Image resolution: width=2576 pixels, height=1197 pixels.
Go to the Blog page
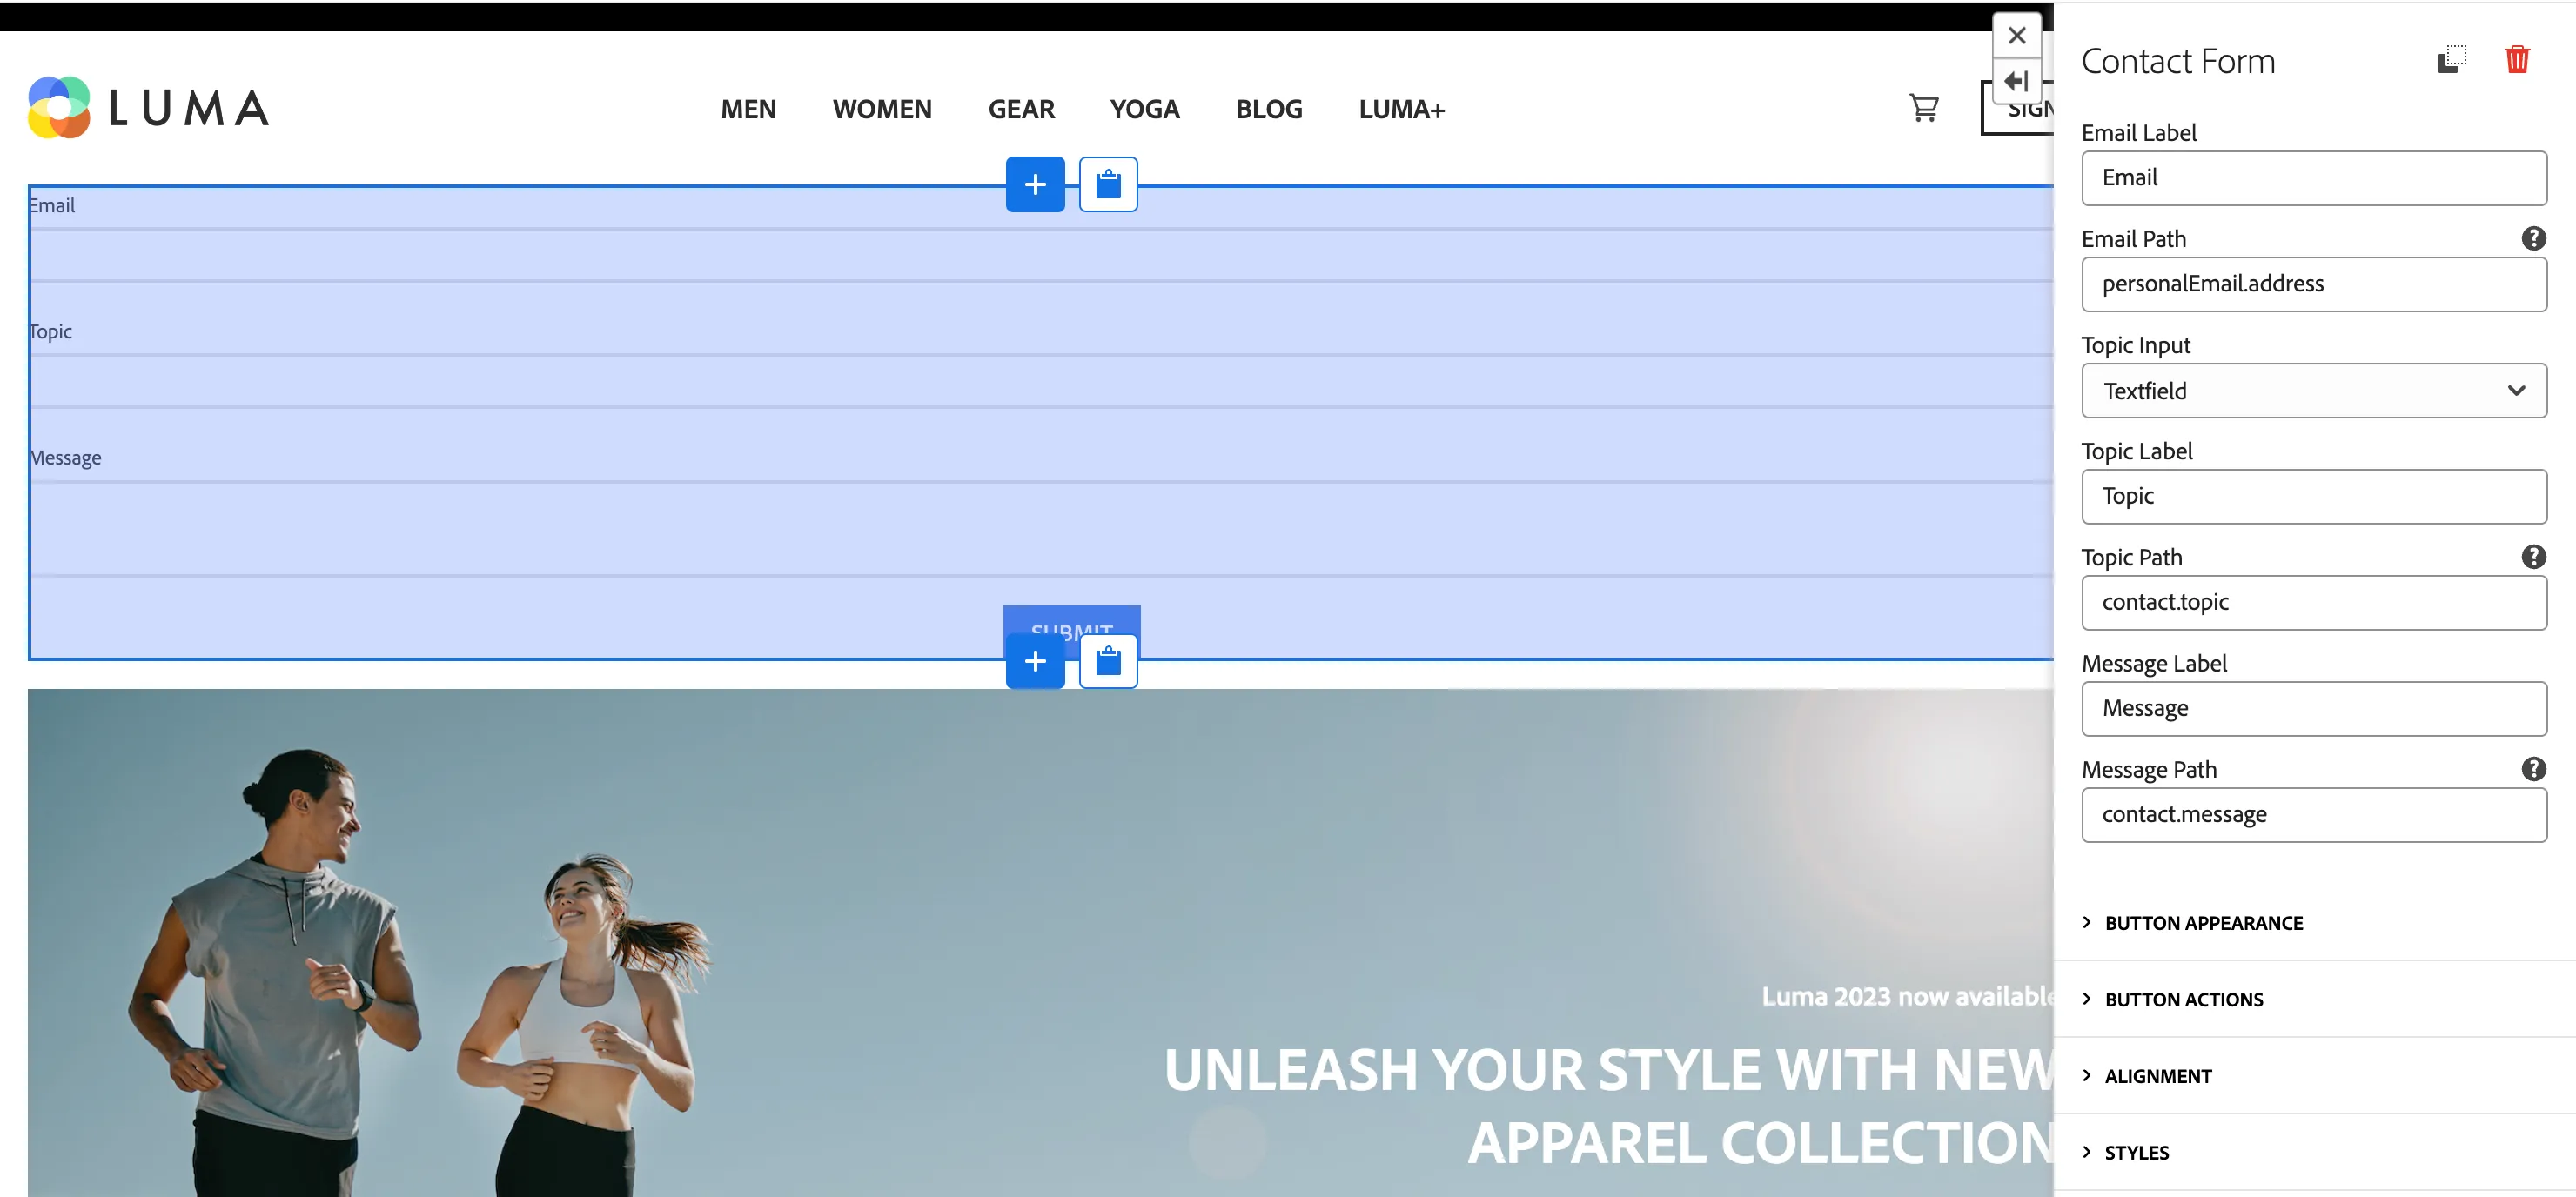click(1268, 109)
